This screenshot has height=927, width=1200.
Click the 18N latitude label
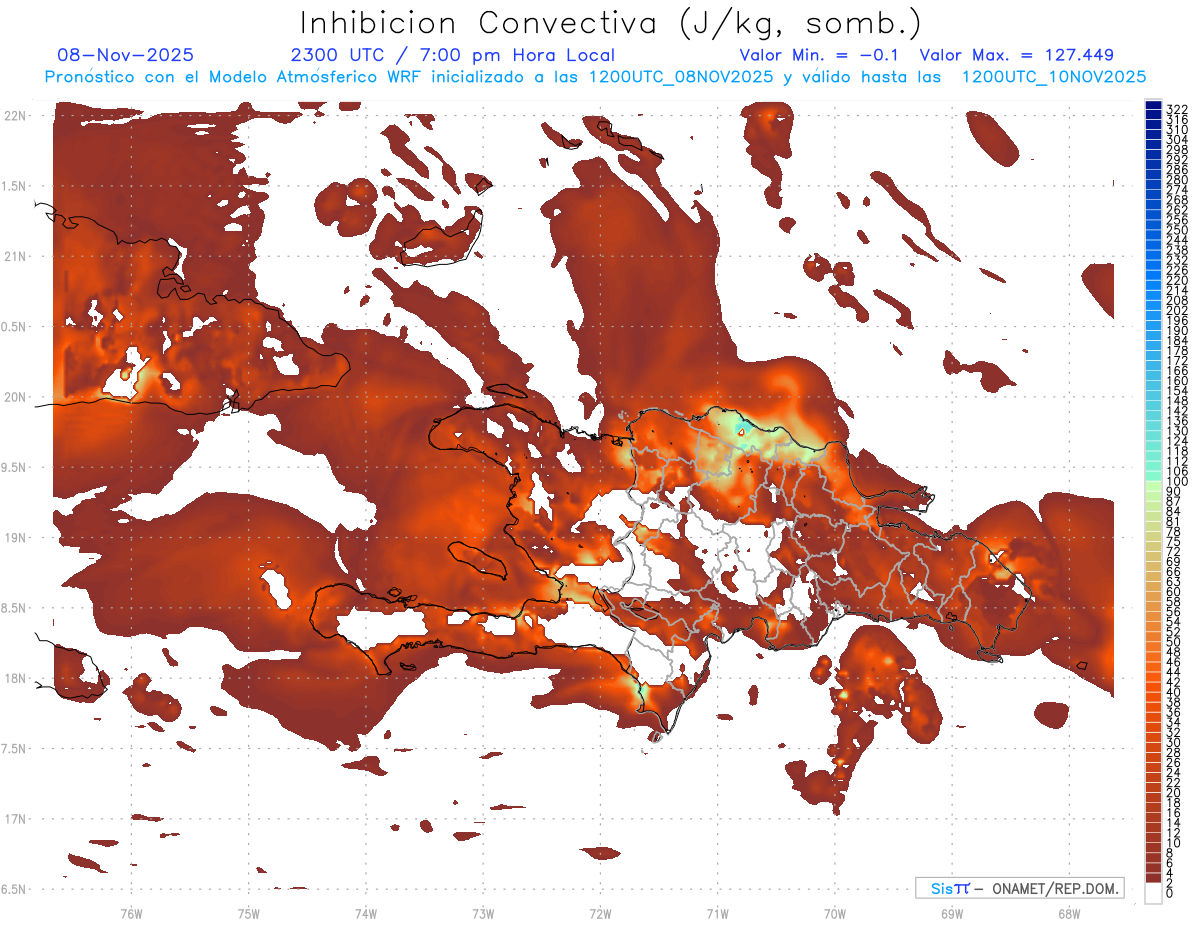pos(15,678)
